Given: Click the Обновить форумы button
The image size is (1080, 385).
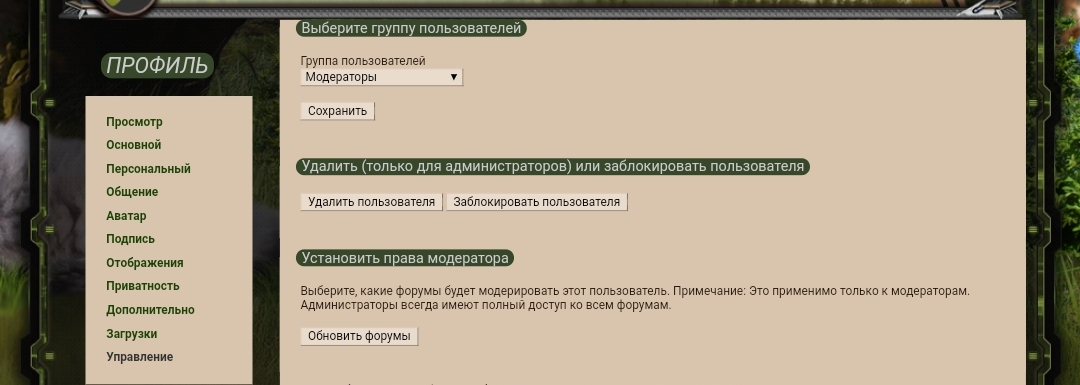Looking at the screenshot, I should point(359,336).
